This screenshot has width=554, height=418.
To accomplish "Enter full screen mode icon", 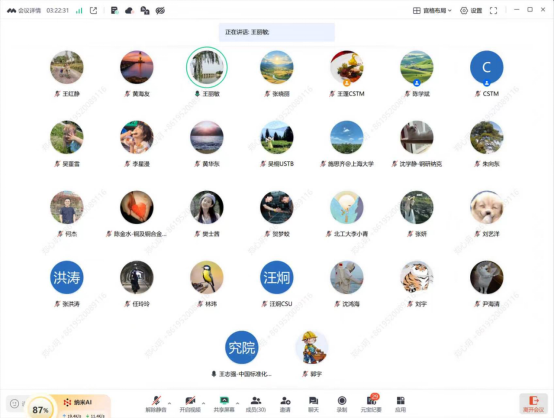I will pyautogui.click(x=494, y=11).
